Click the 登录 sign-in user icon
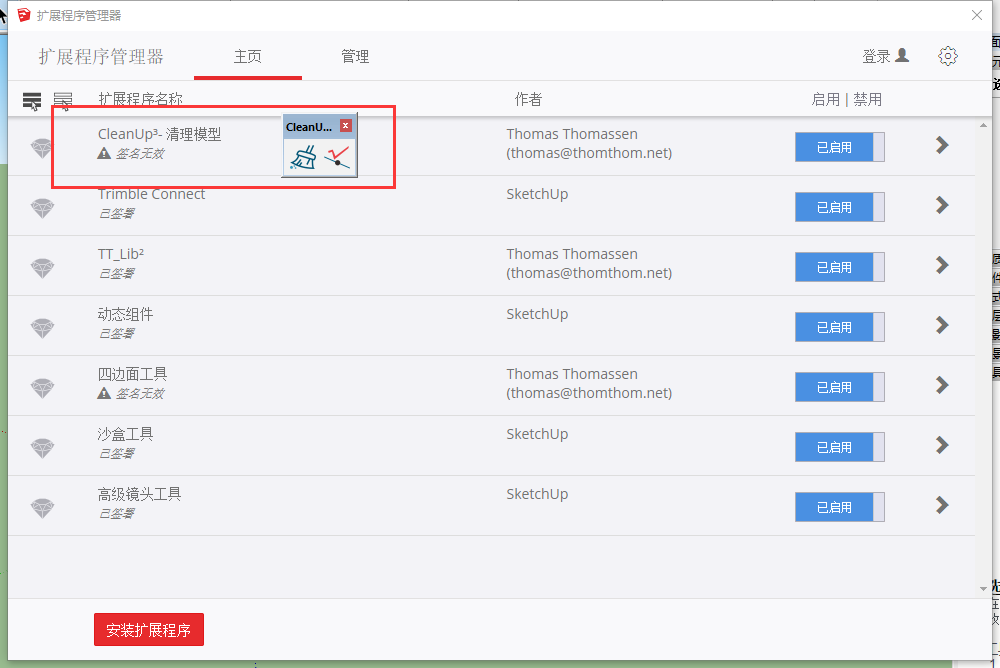 (x=902, y=56)
